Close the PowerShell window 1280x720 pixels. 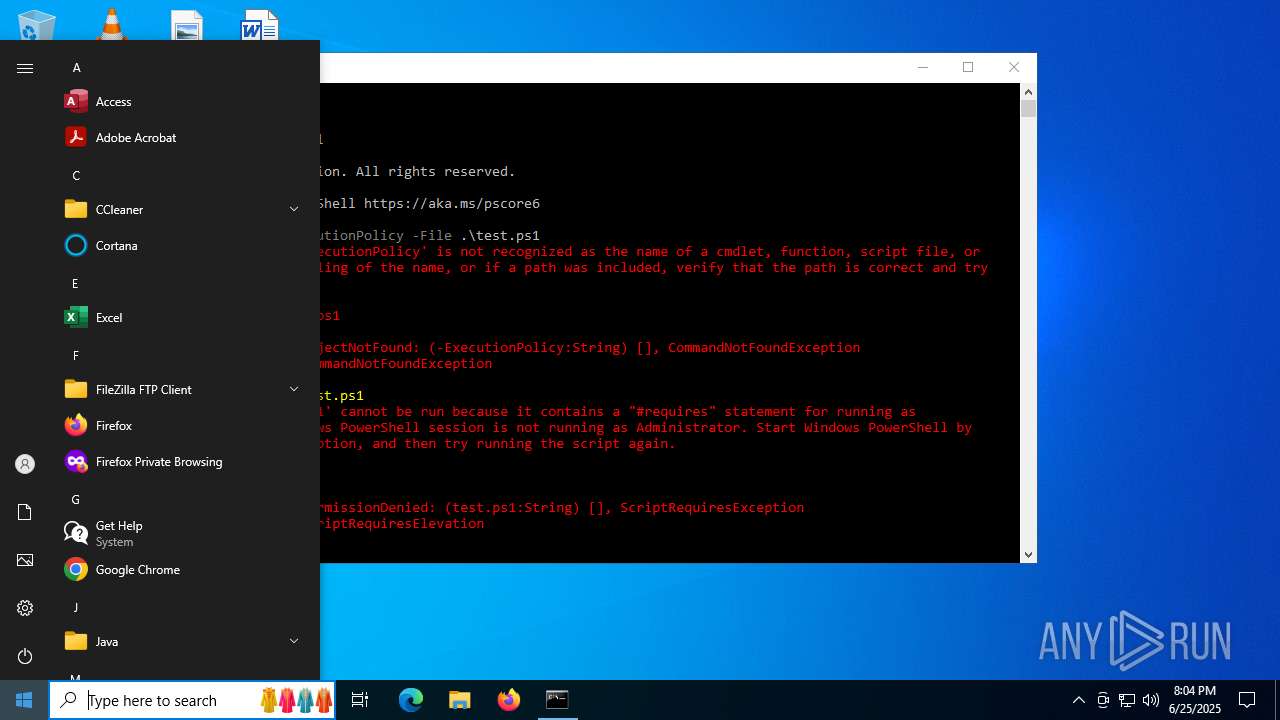click(x=1014, y=67)
